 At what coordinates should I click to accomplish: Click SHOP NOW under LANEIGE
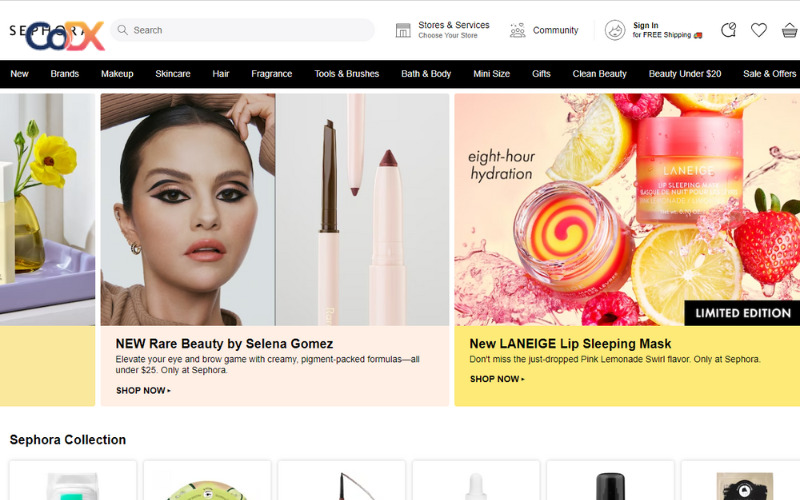(x=496, y=379)
